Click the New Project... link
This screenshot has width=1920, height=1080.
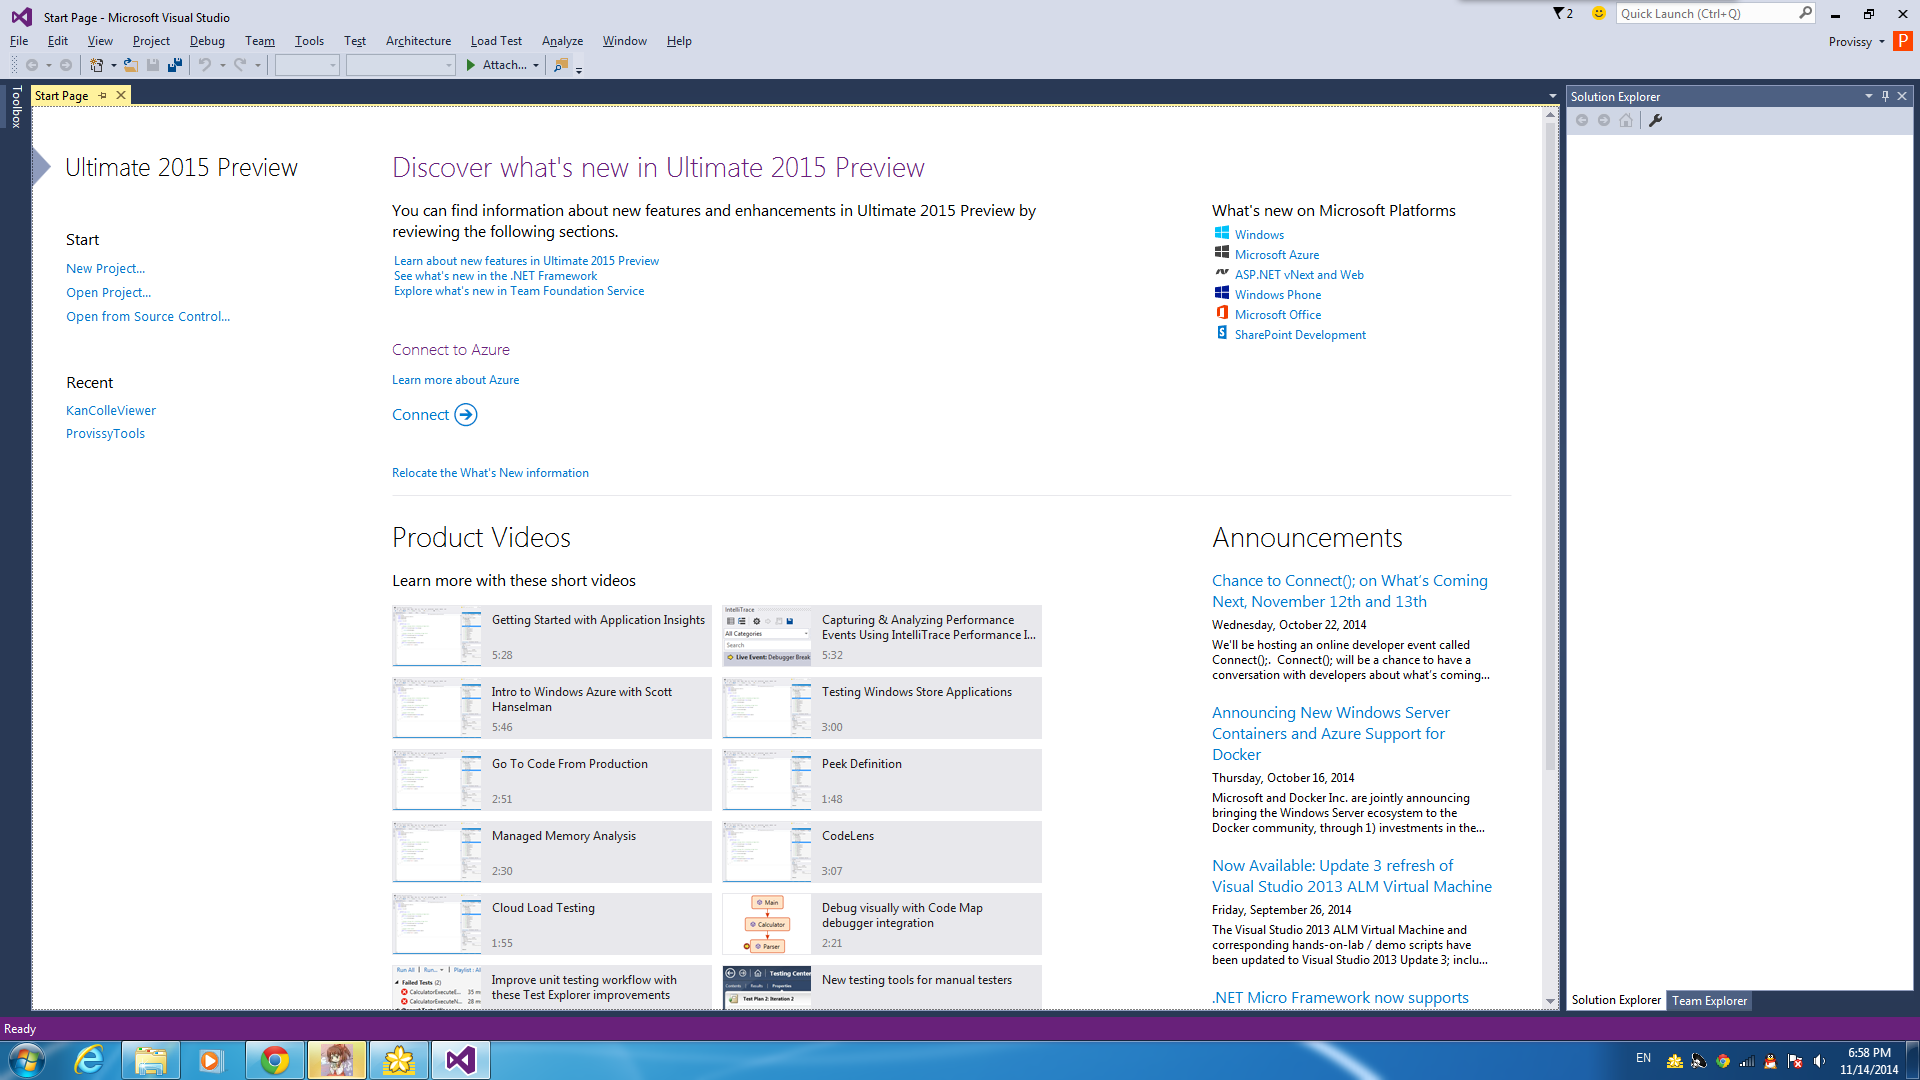105,268
